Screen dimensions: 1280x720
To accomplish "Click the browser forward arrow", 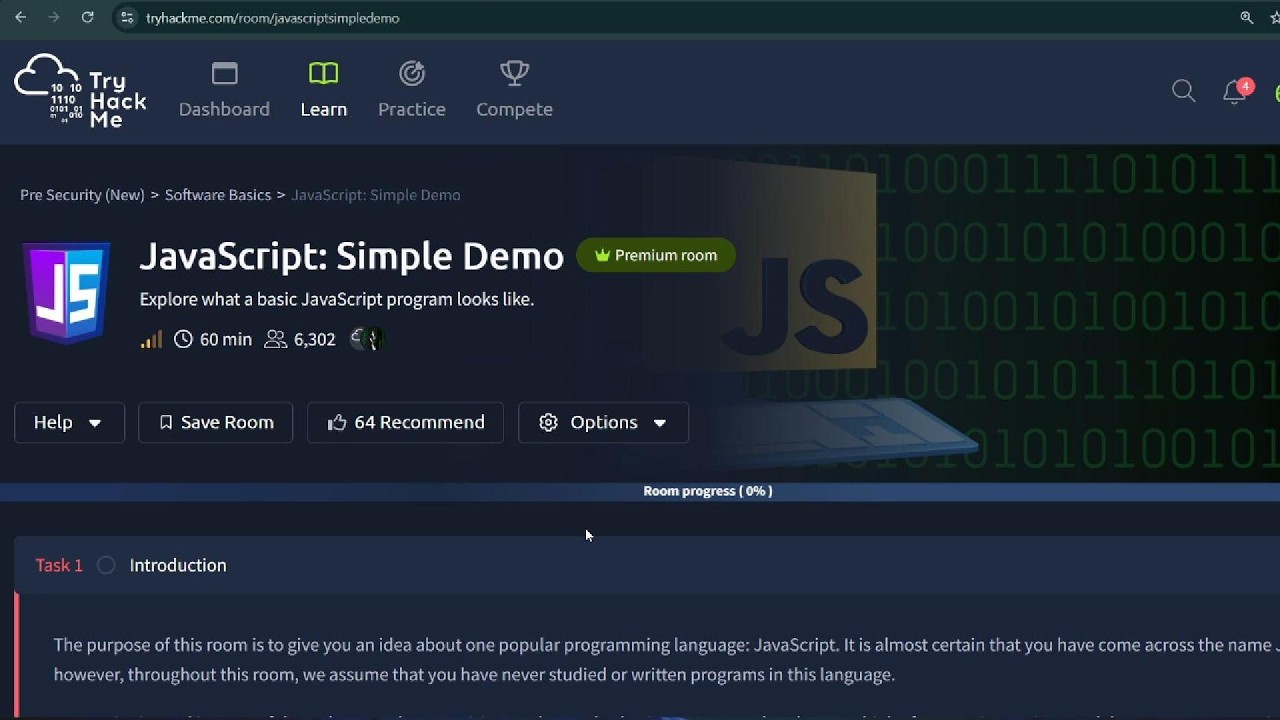I will [x=53, y=17].
